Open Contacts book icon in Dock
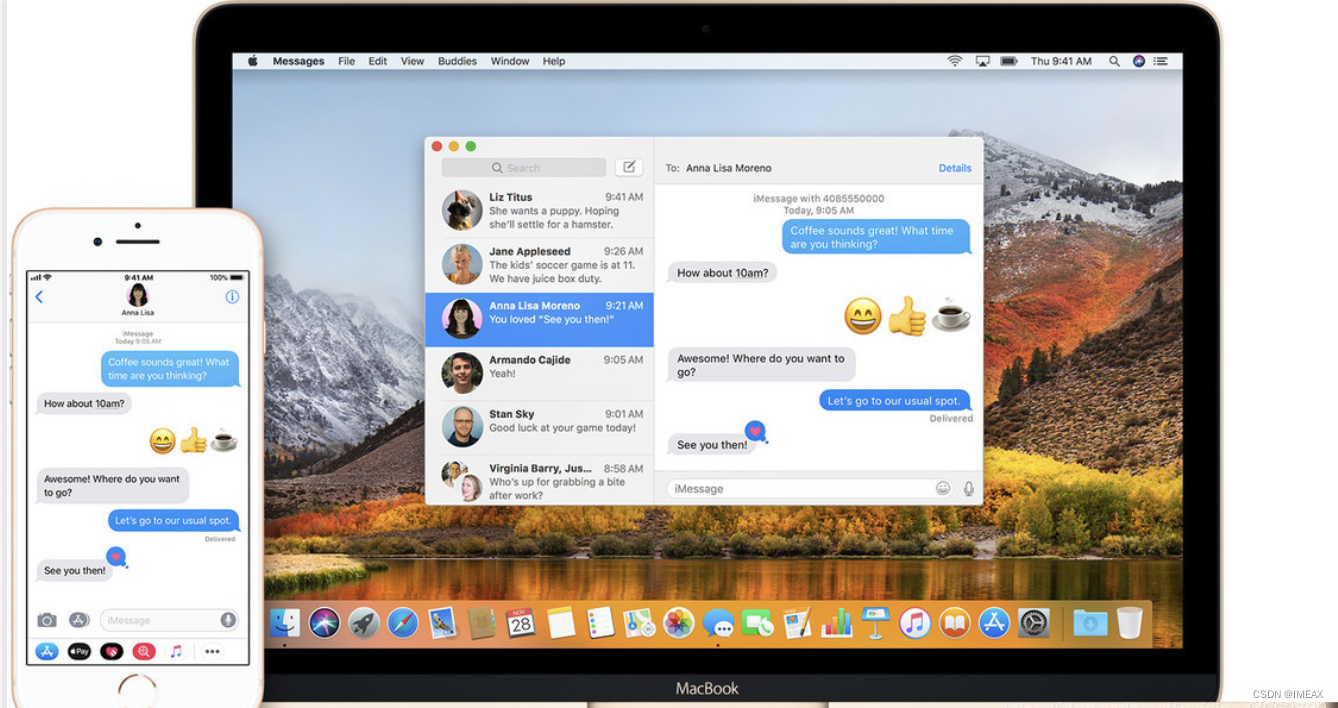1338x708 pixels. (482, 623)
